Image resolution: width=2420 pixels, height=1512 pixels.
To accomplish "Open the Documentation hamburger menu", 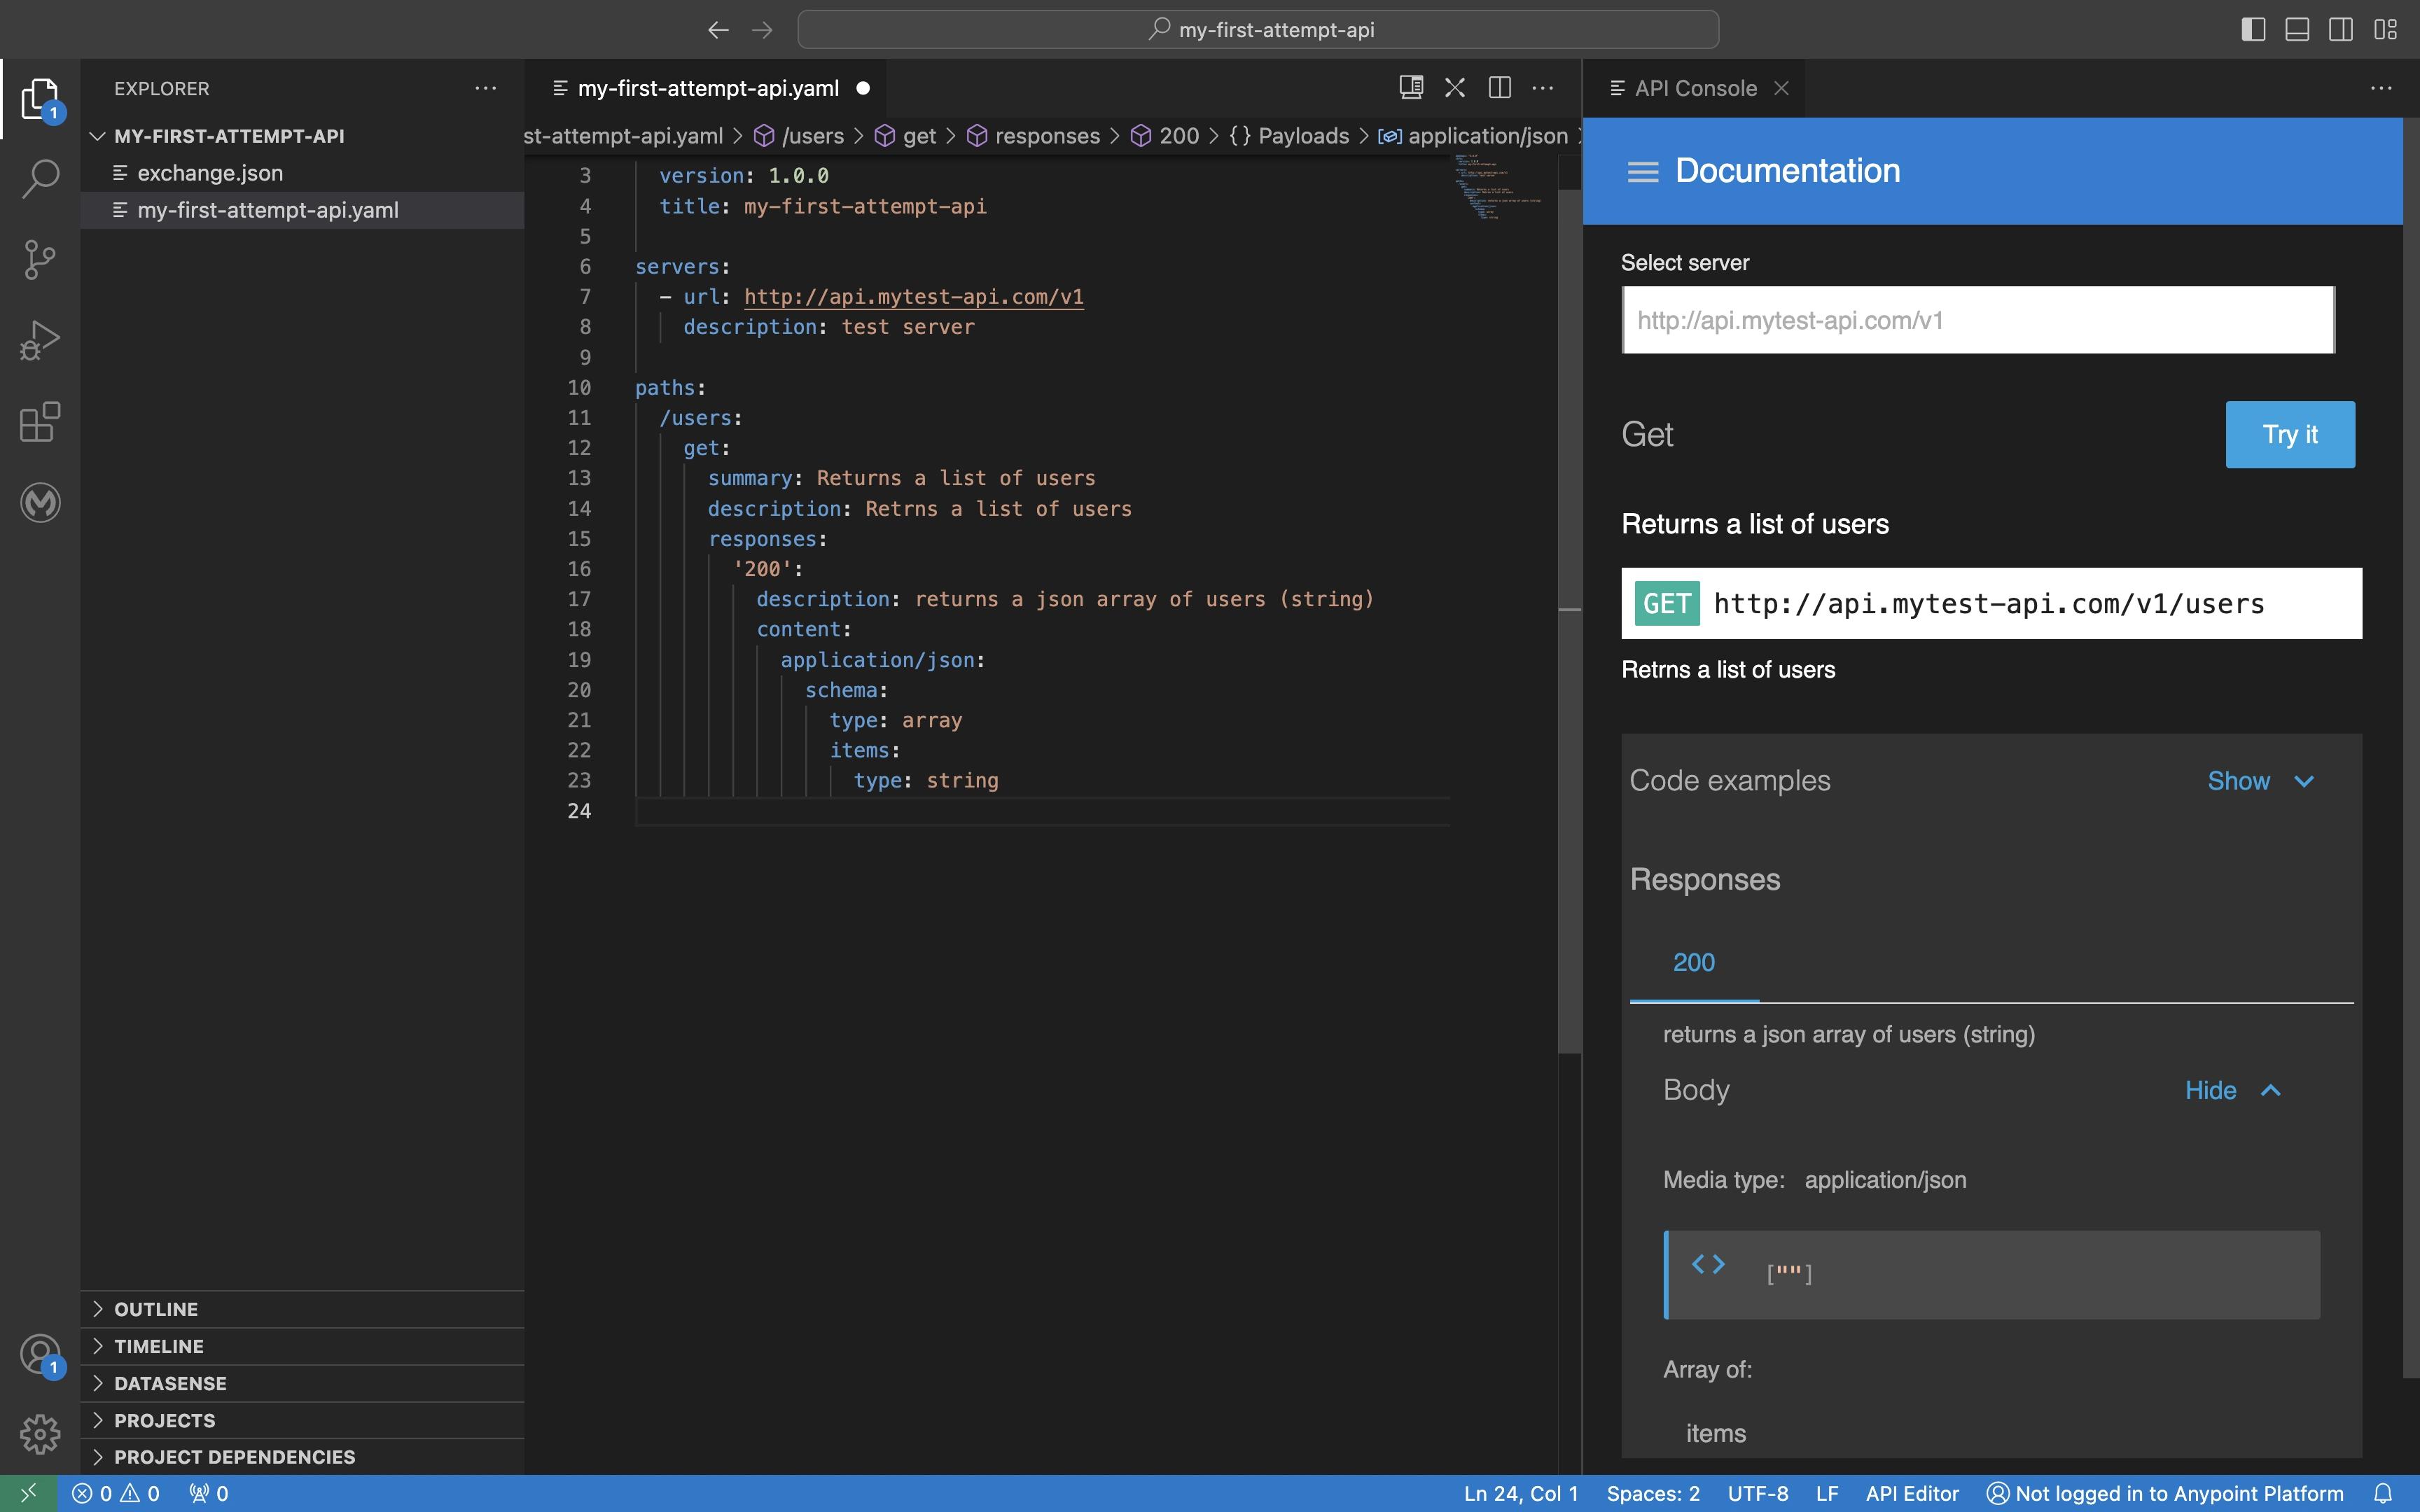I will point(1642,172).
